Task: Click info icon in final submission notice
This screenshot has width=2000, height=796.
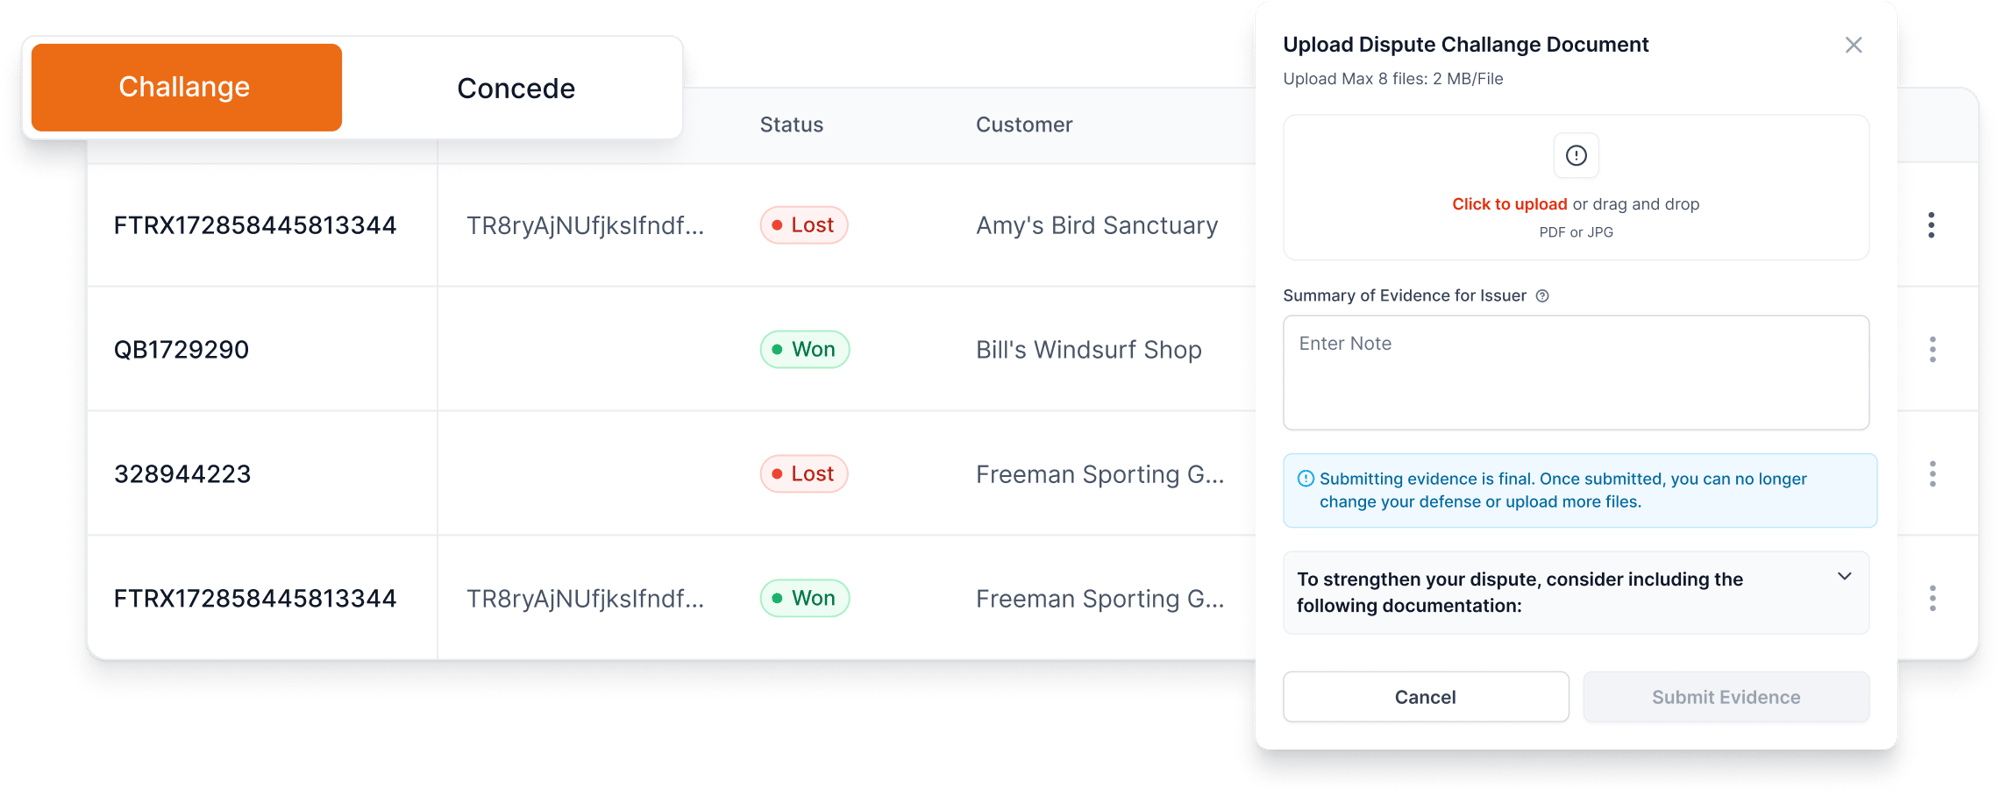Action: click(1305, 479)
